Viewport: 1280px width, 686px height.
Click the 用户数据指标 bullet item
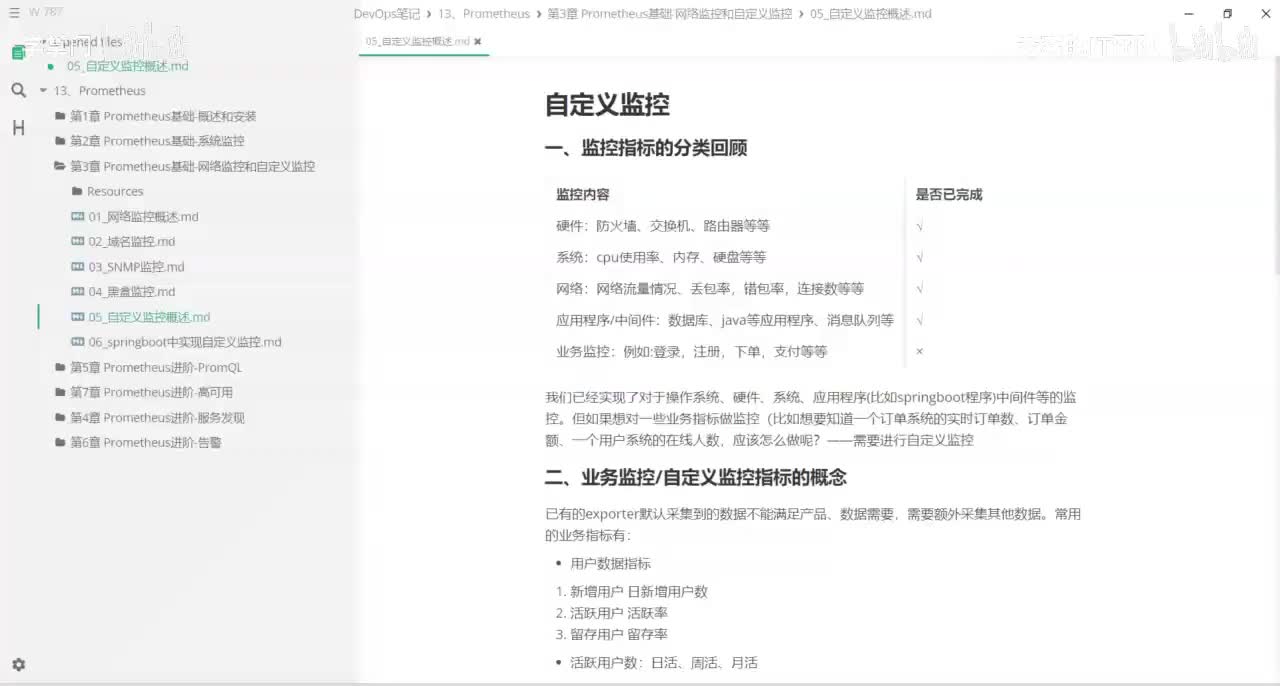pos(610,563)
